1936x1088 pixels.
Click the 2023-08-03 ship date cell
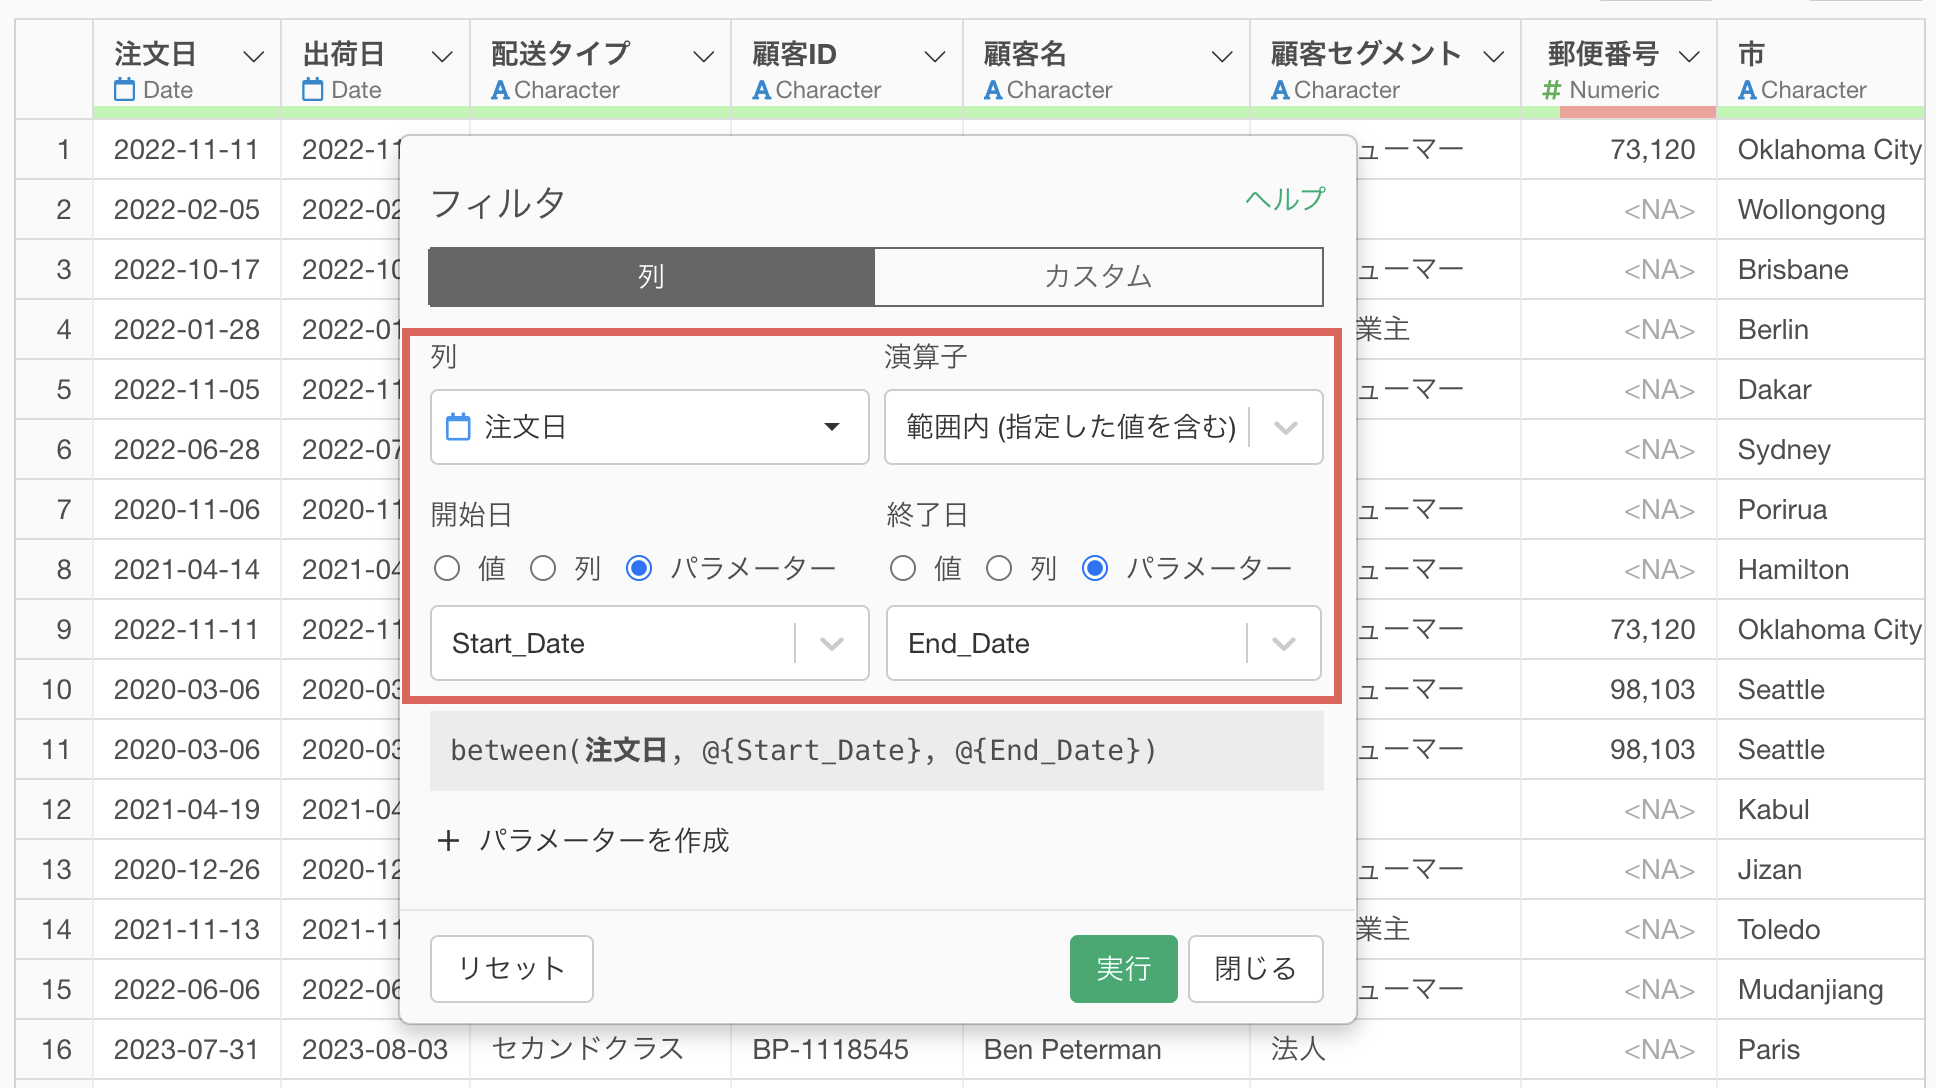pos(375,1050)
